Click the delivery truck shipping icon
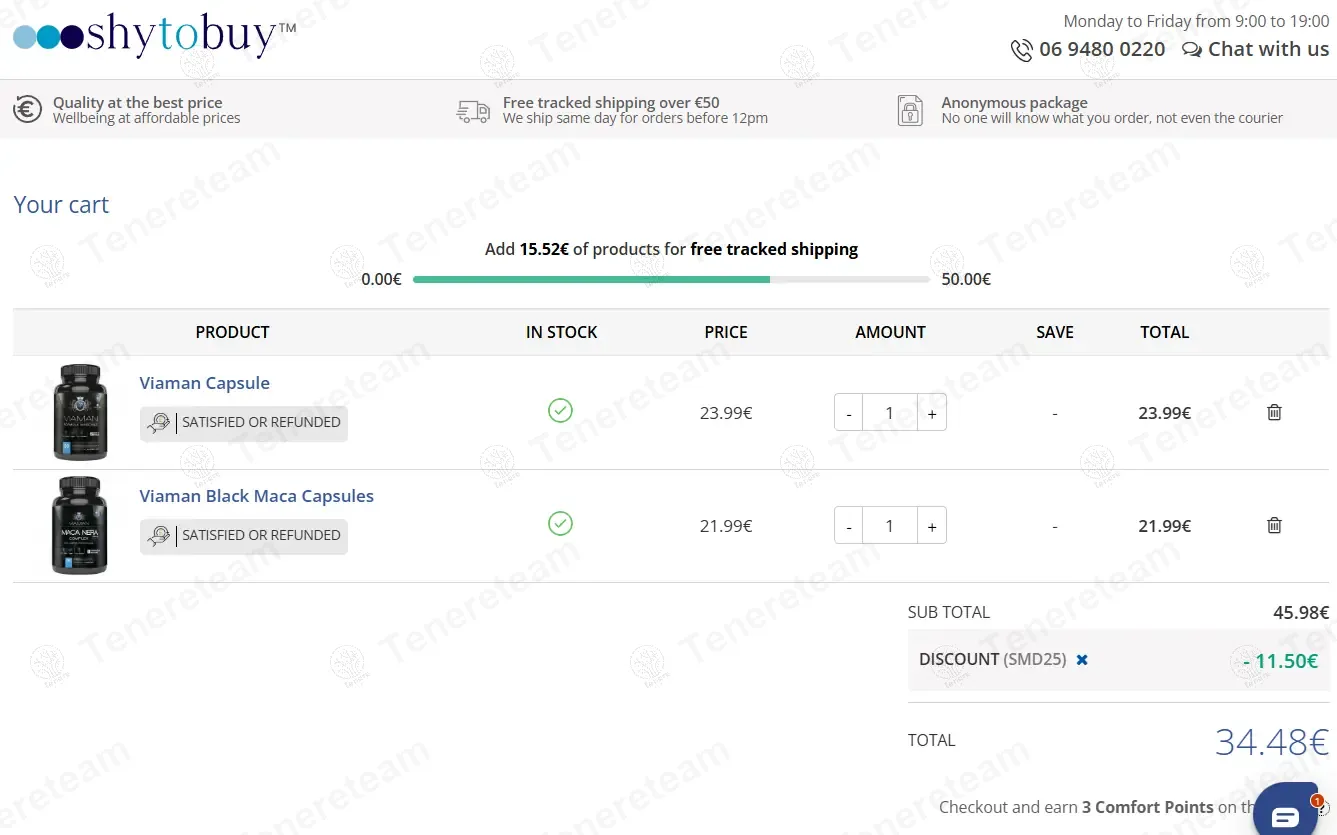1337x835 pixels. 473,111
